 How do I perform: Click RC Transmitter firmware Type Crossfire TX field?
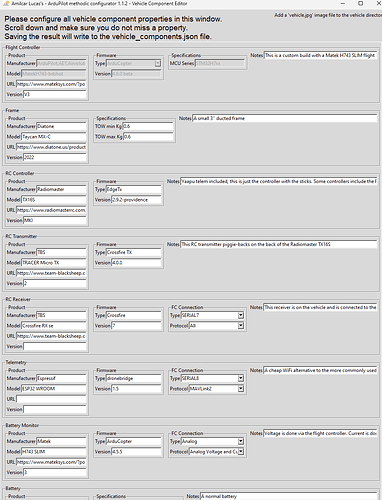click(x=133, y=252)
